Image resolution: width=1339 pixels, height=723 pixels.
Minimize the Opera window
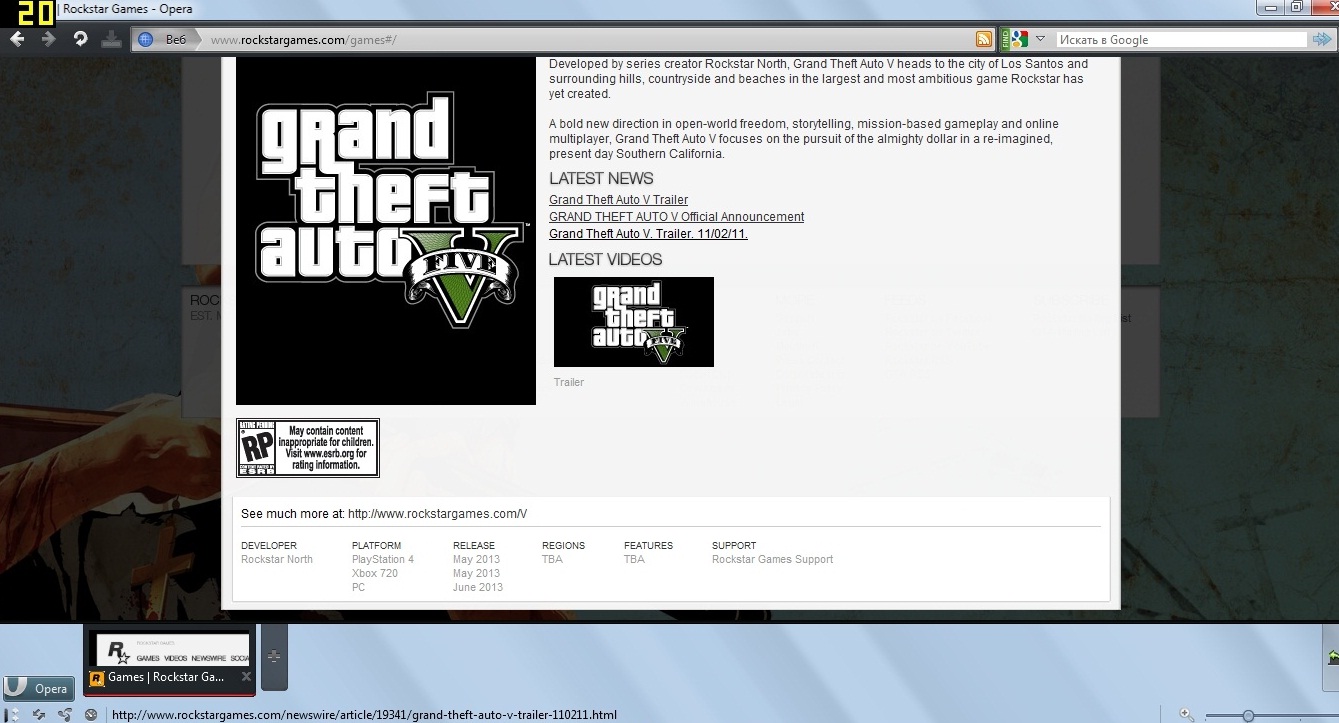pyautogui.click(x=1271, y=8)
